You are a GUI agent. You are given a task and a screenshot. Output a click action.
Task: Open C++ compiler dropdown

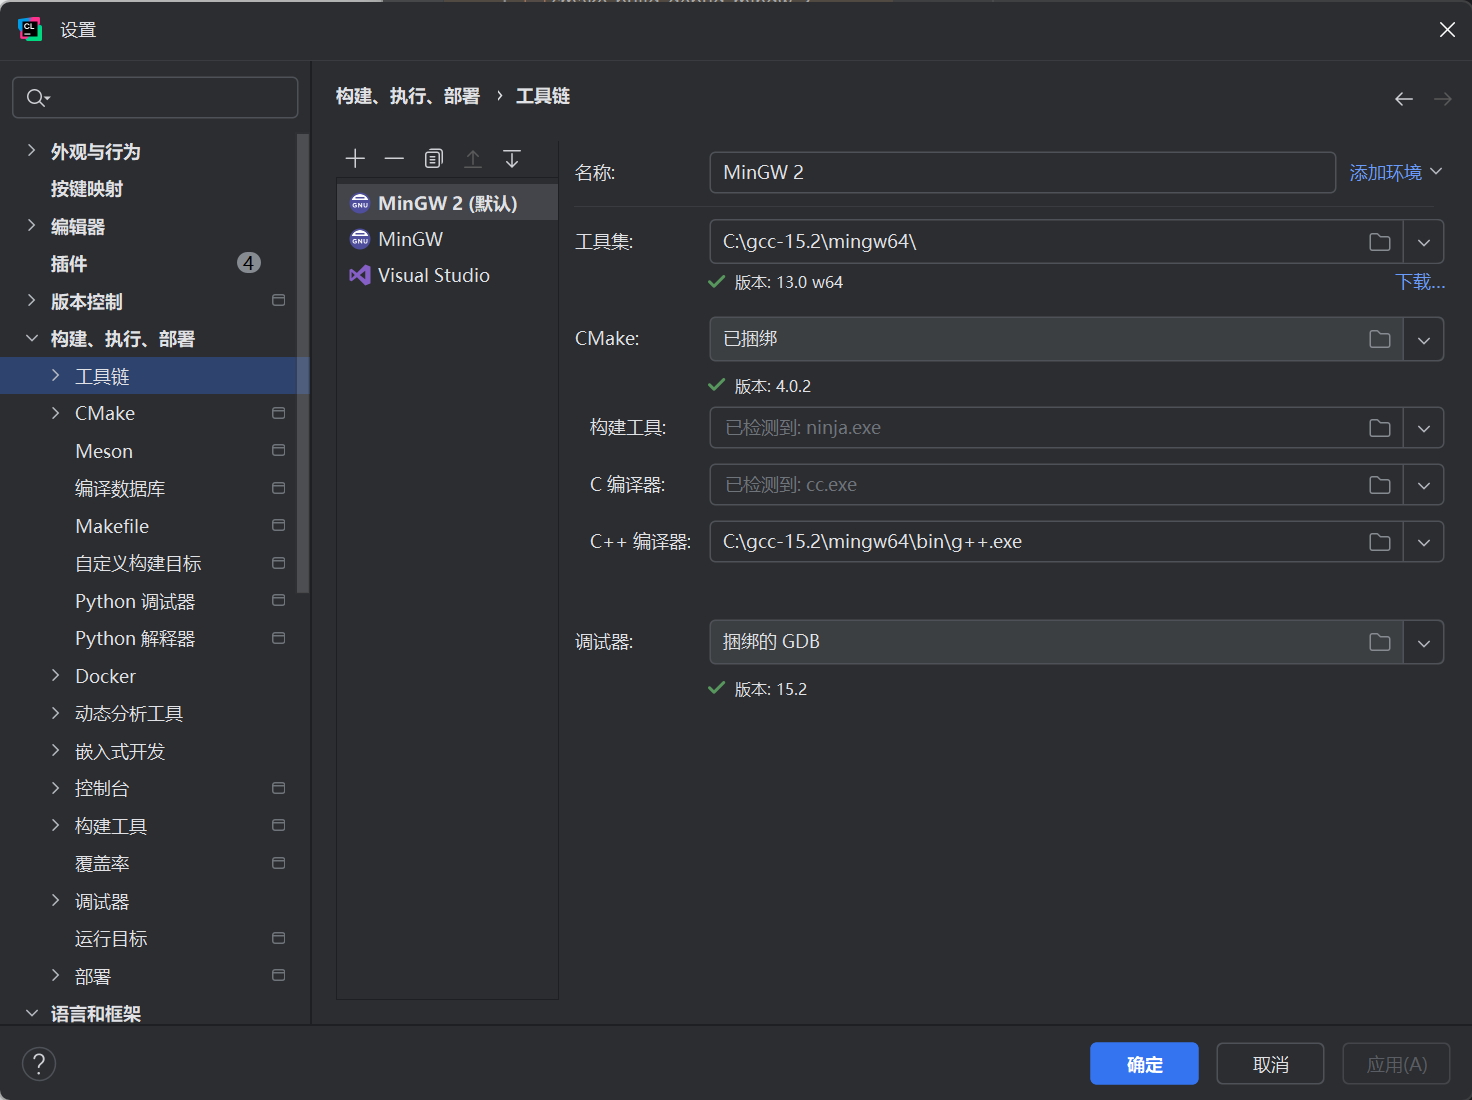click(1424, 542)
